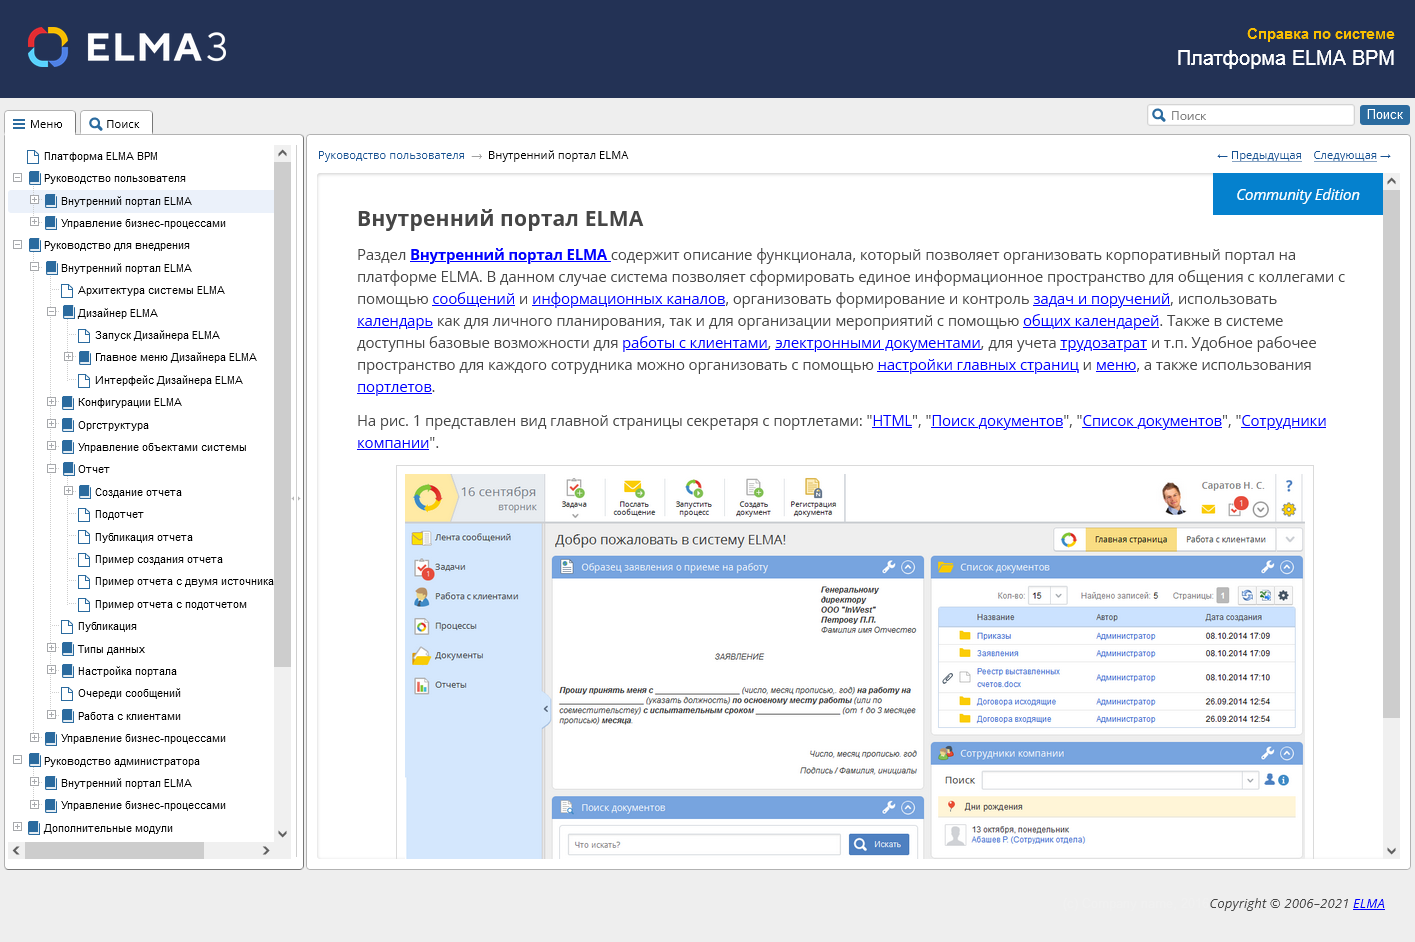
Task: Click tree horizontal scroll right arrow
Action: pos(266,850)
